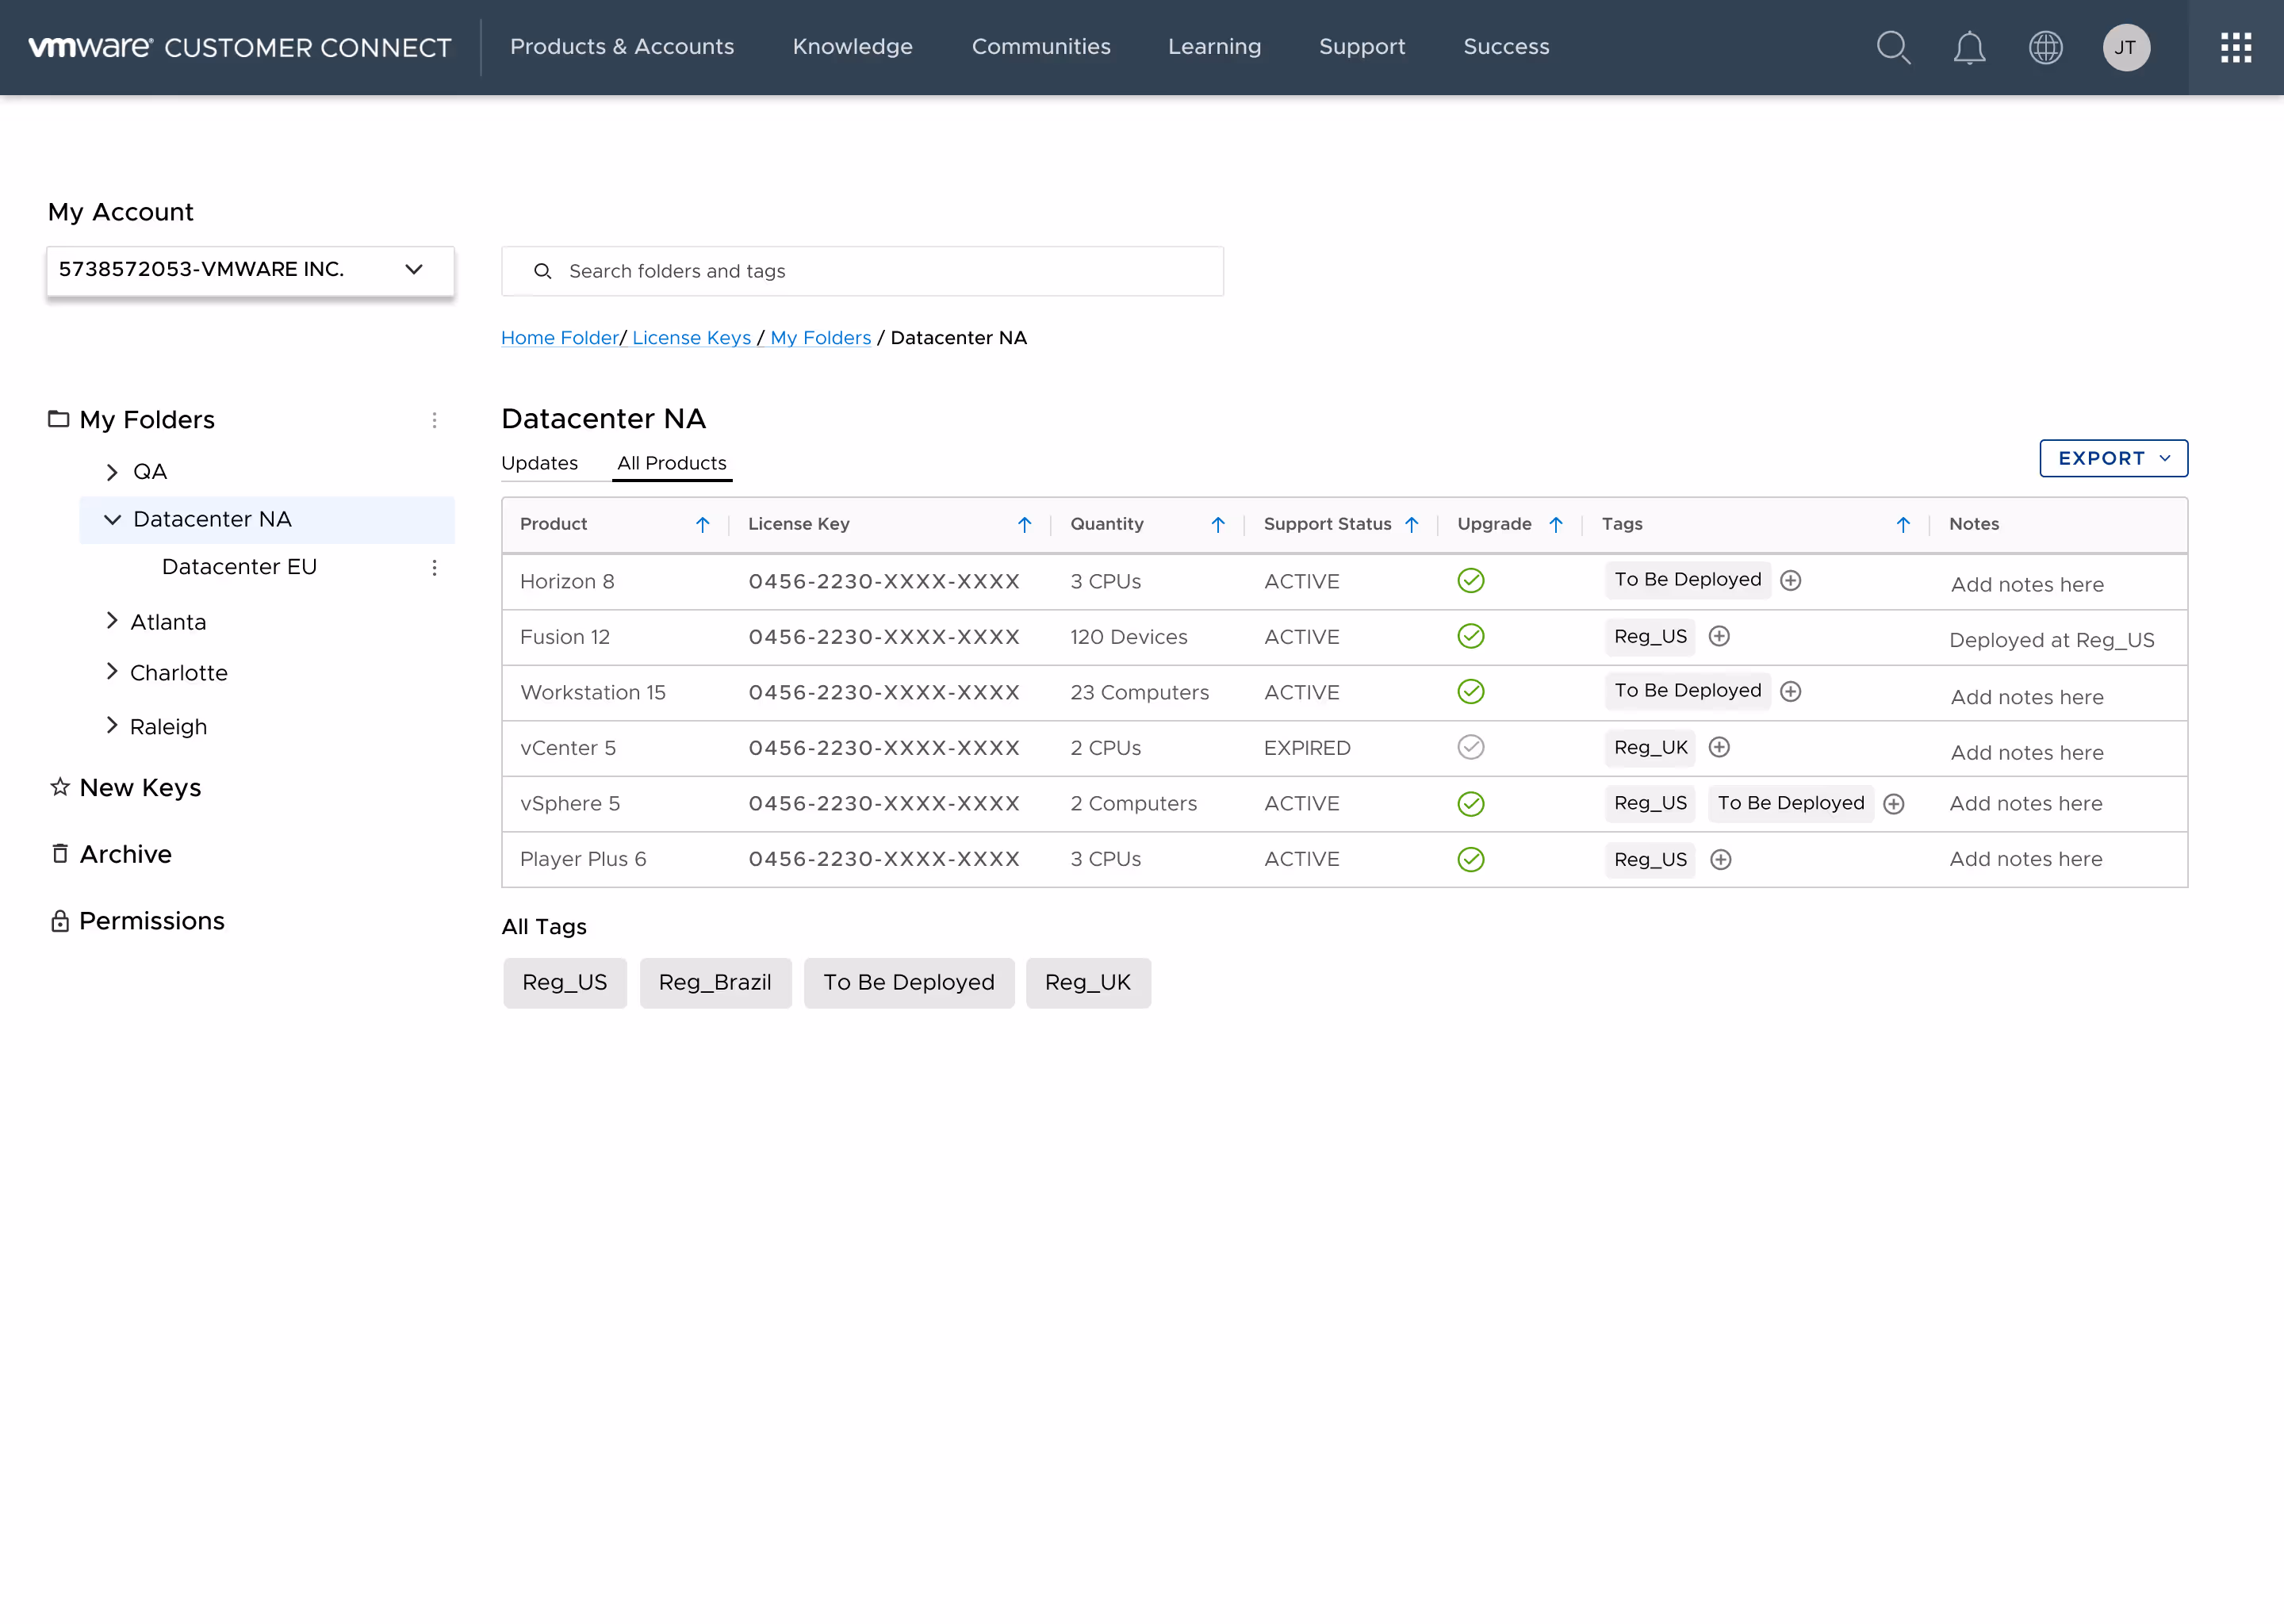
Task: Sort table by Product column arrow
Action: (702, 525)
